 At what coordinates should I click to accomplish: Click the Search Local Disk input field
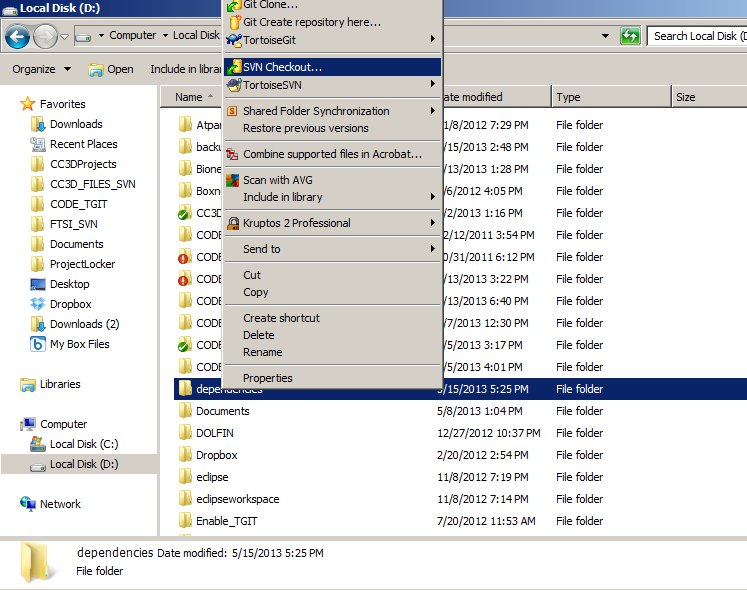(696, 36)
